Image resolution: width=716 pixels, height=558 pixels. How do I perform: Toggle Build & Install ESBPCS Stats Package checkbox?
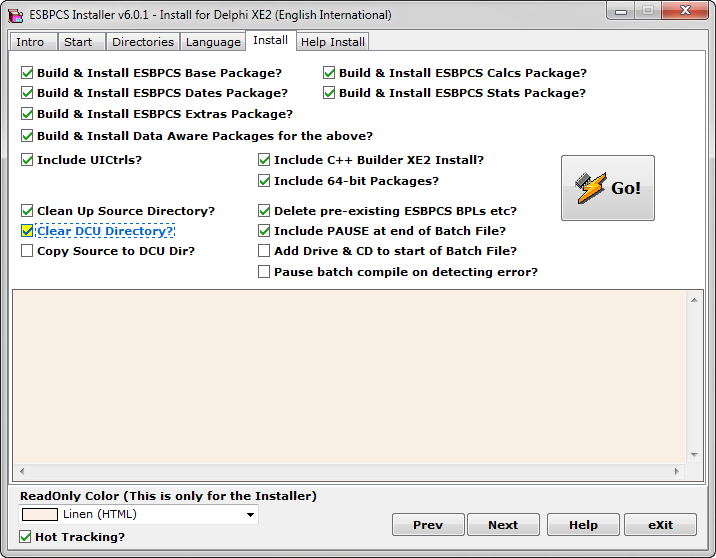point(329,93)
